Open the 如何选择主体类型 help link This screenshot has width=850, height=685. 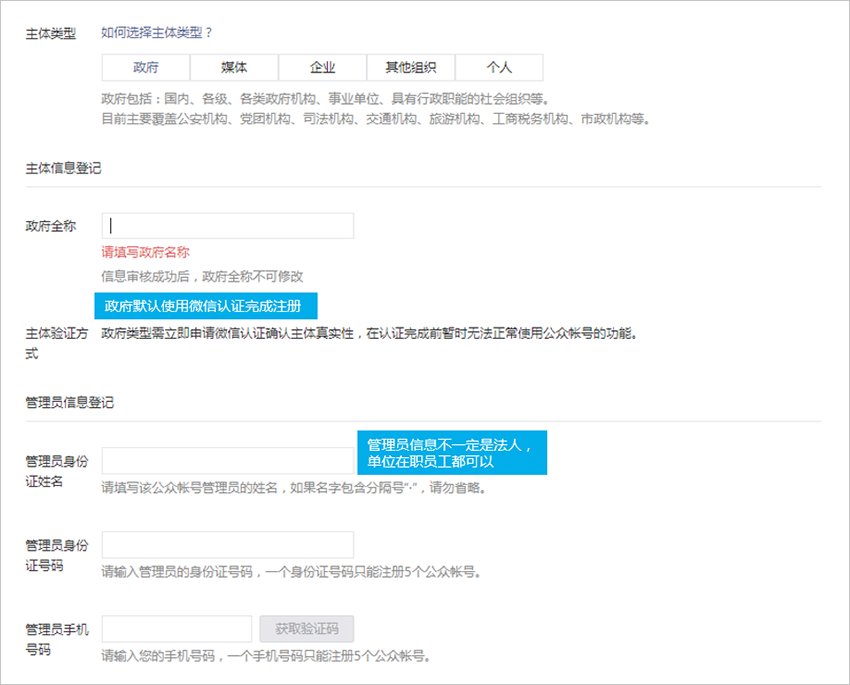[x=158, y=31]
